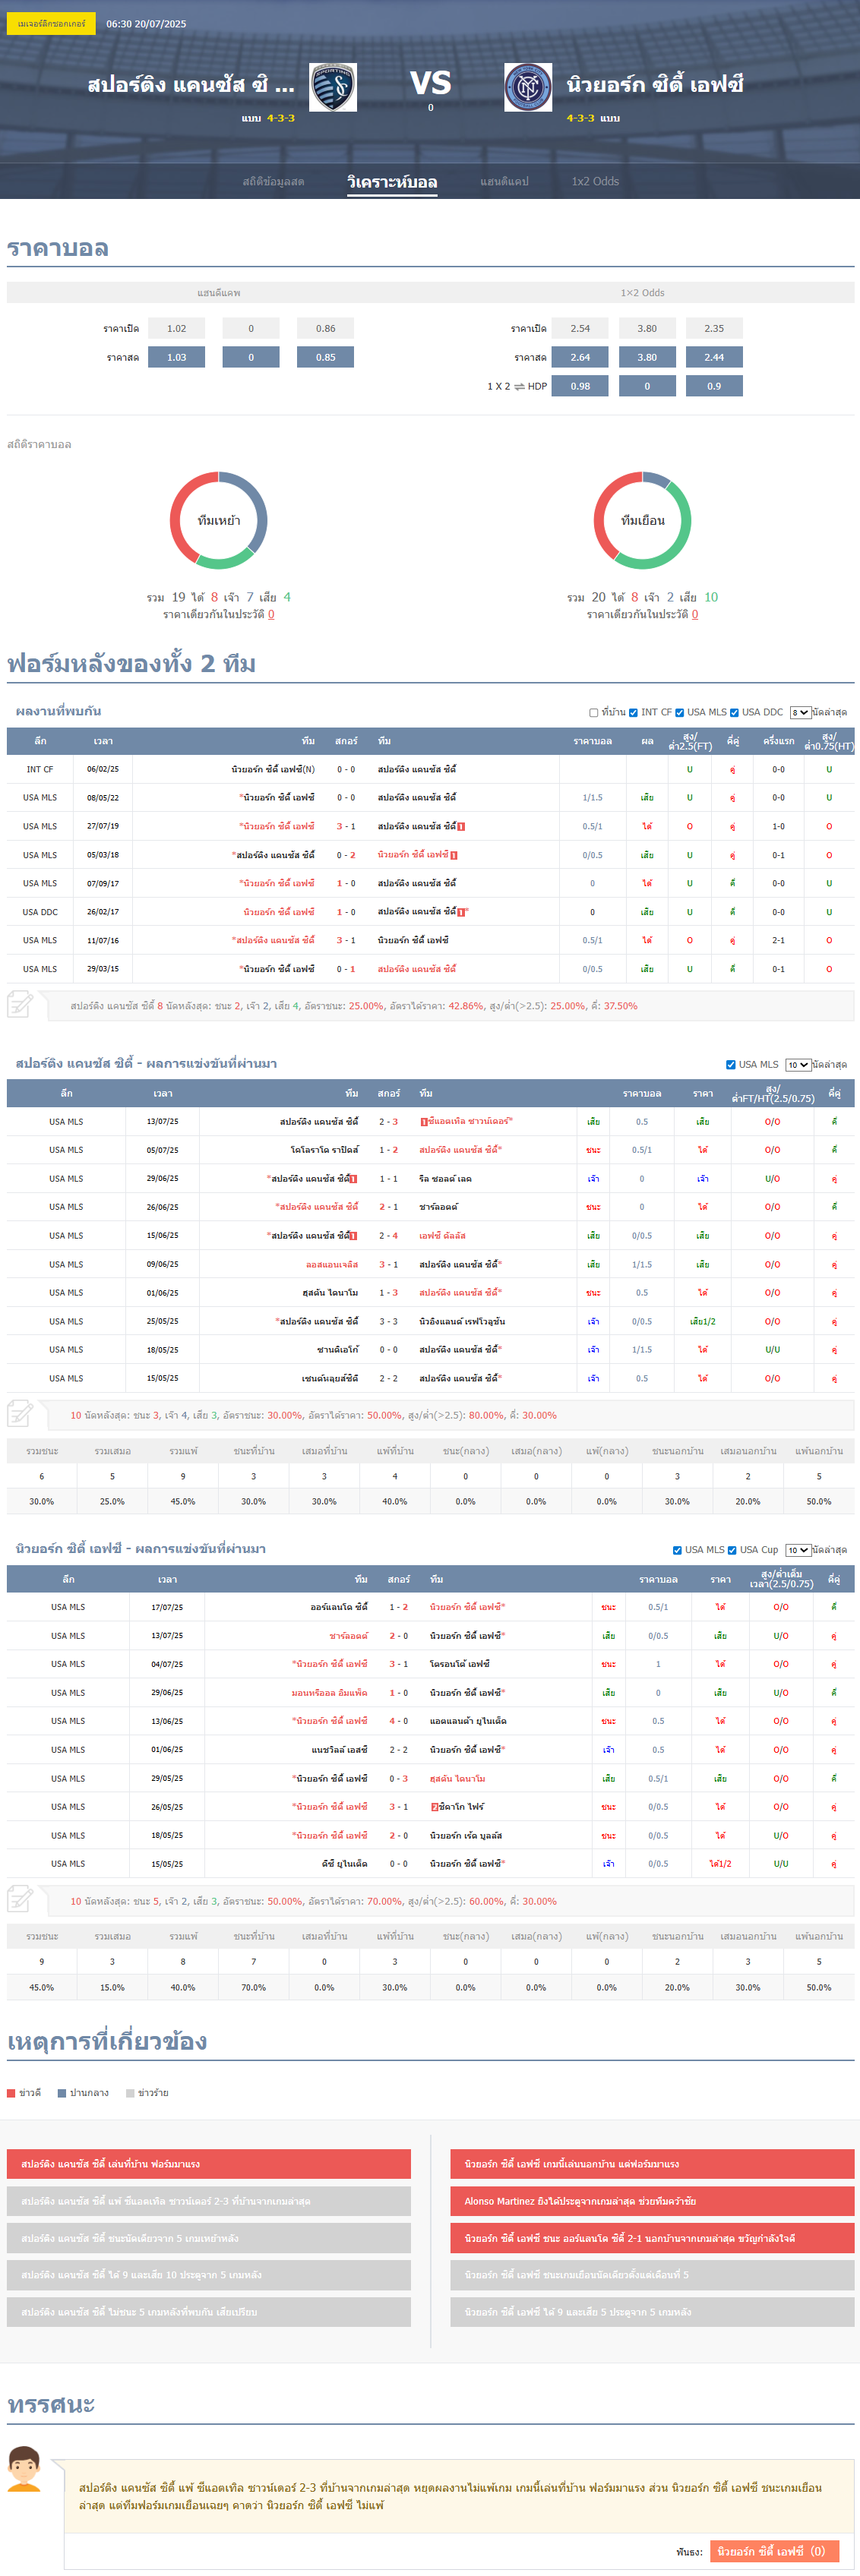Click the 2.35 opening 1x2 odds cell
Image resolution: width=860 pixels, height=2576 pixels.
714,328
